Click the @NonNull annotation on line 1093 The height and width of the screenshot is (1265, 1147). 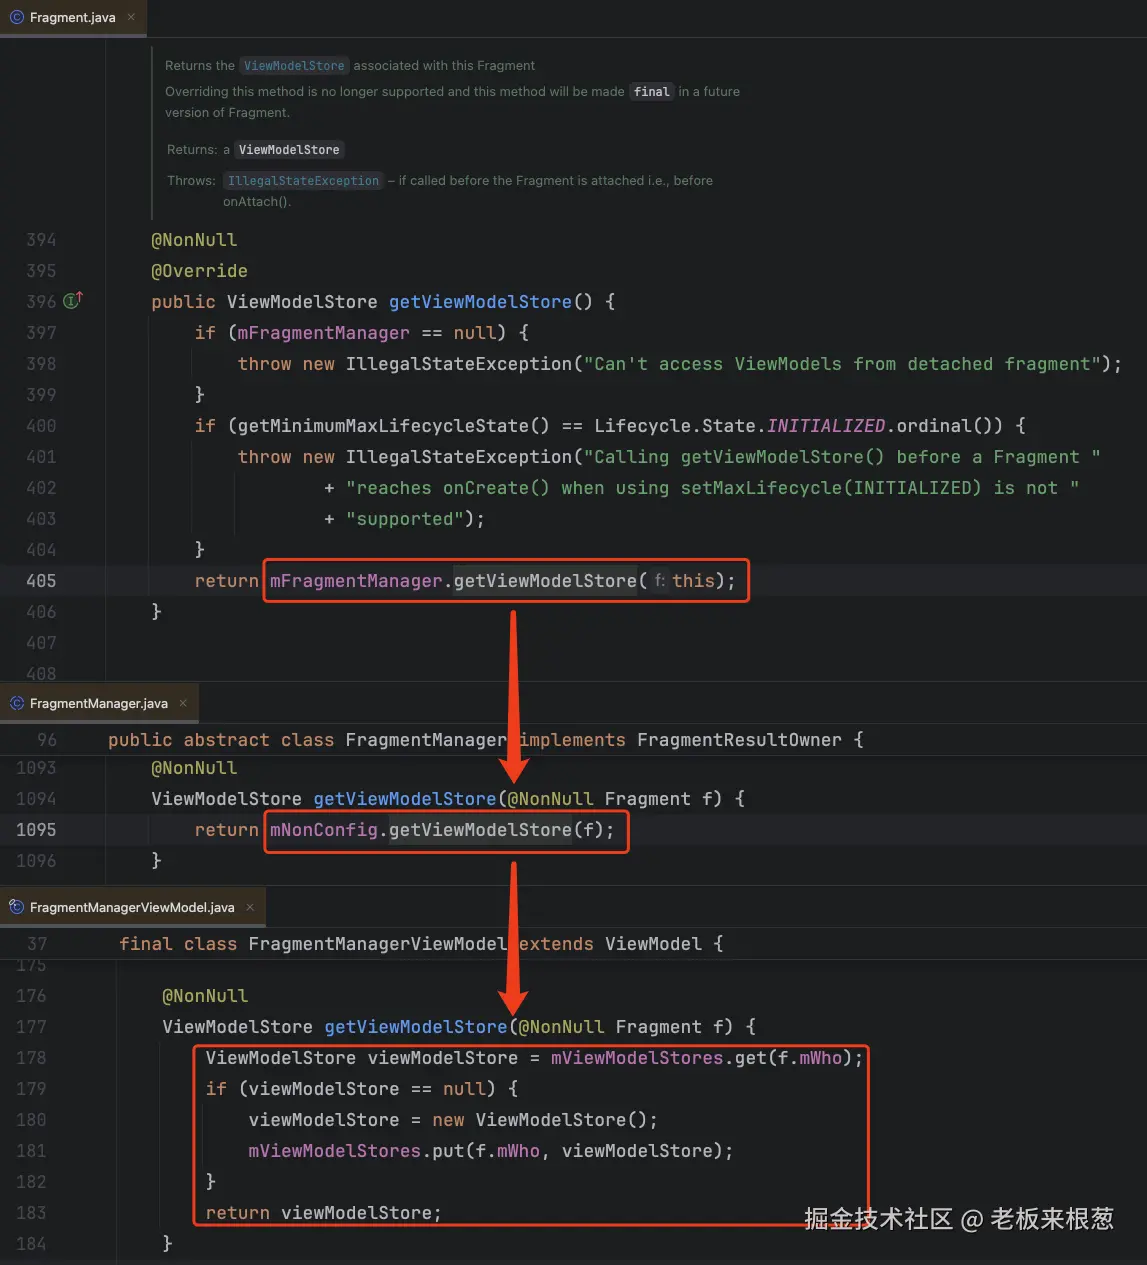click(x=194, y=768)
